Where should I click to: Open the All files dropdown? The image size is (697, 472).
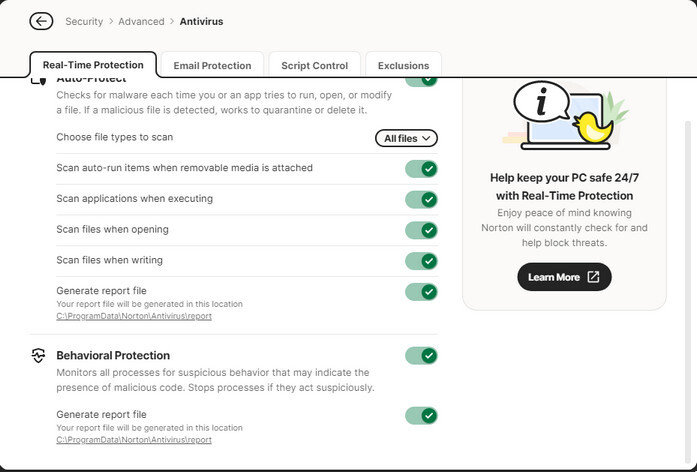click(x=406, y=138)
